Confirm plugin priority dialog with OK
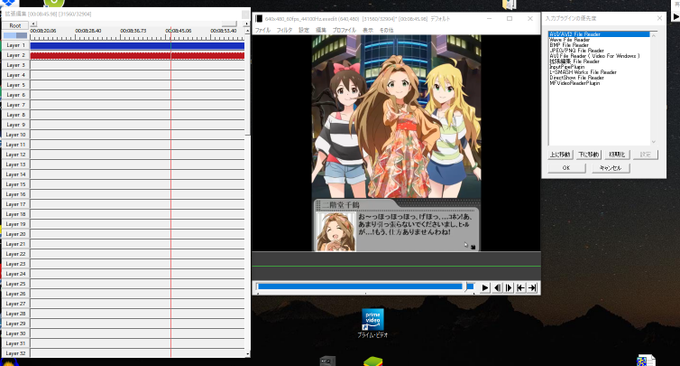The height and width of the screenshot is (366, 680). point(566,168)
